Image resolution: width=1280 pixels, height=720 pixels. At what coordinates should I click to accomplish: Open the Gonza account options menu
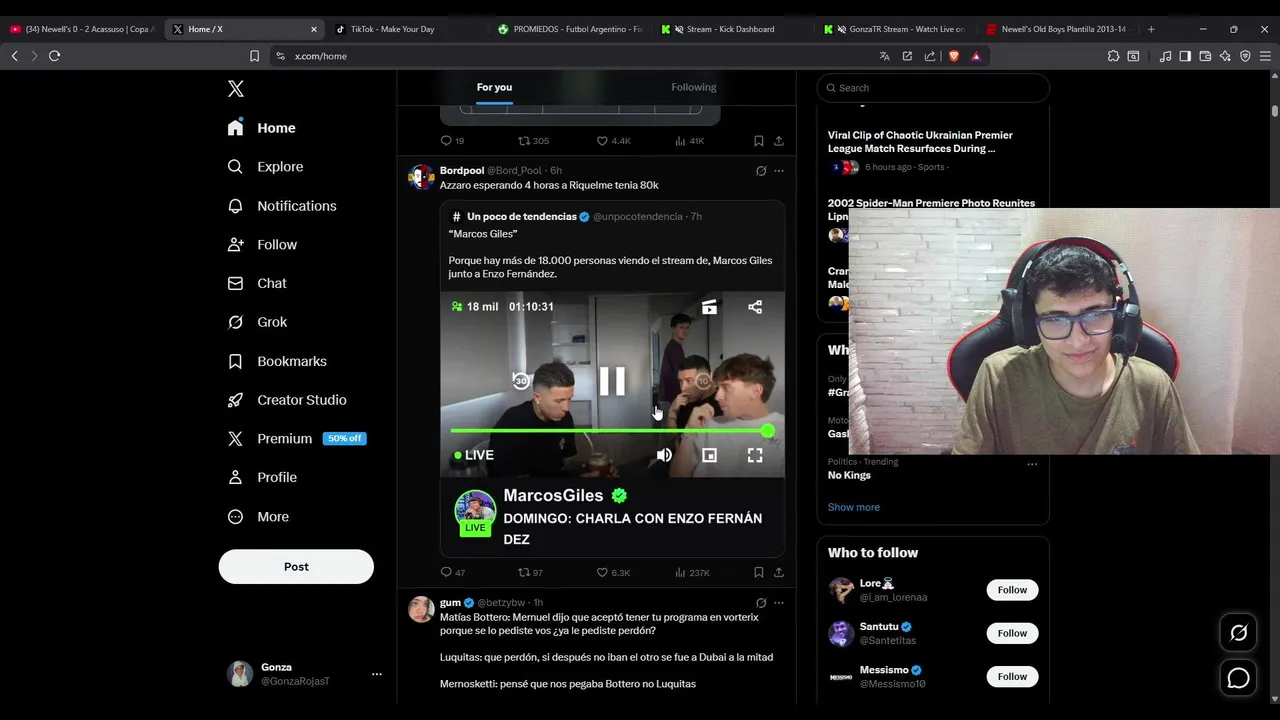pos(377,674)
